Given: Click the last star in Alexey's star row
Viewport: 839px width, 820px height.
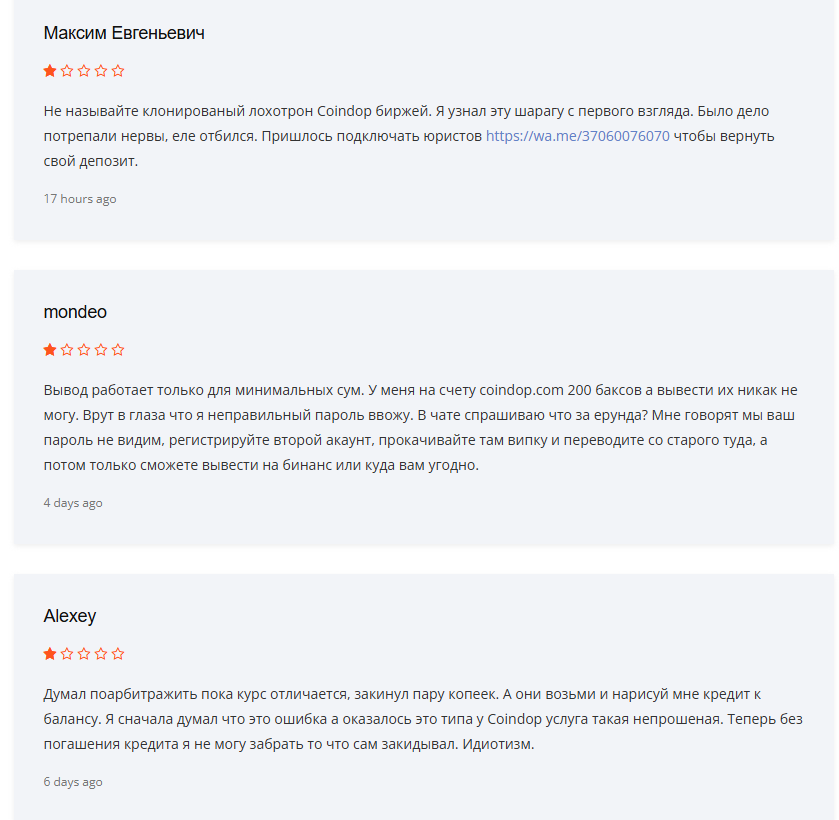Looking at the screenshot, I should (x=119, y=653).
